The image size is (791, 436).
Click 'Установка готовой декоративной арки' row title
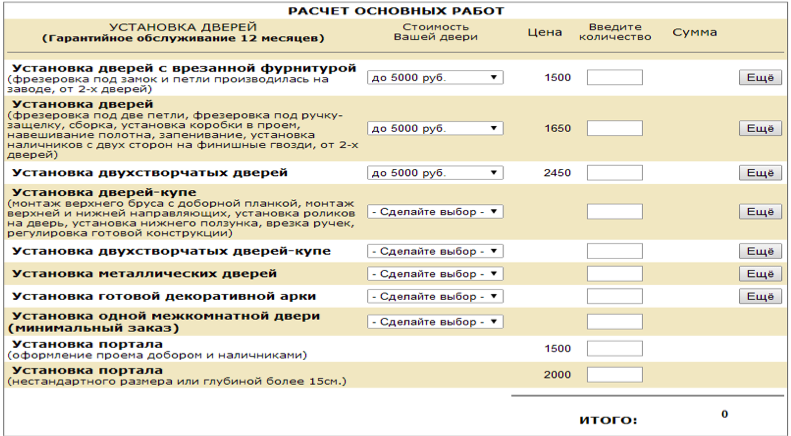click(164, 297)
